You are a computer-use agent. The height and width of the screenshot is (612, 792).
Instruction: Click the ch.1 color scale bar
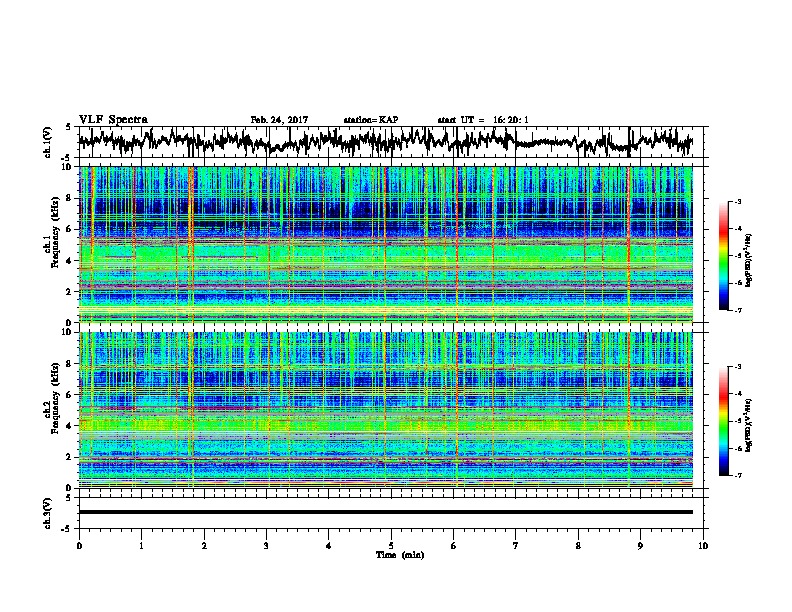point(723,256)
